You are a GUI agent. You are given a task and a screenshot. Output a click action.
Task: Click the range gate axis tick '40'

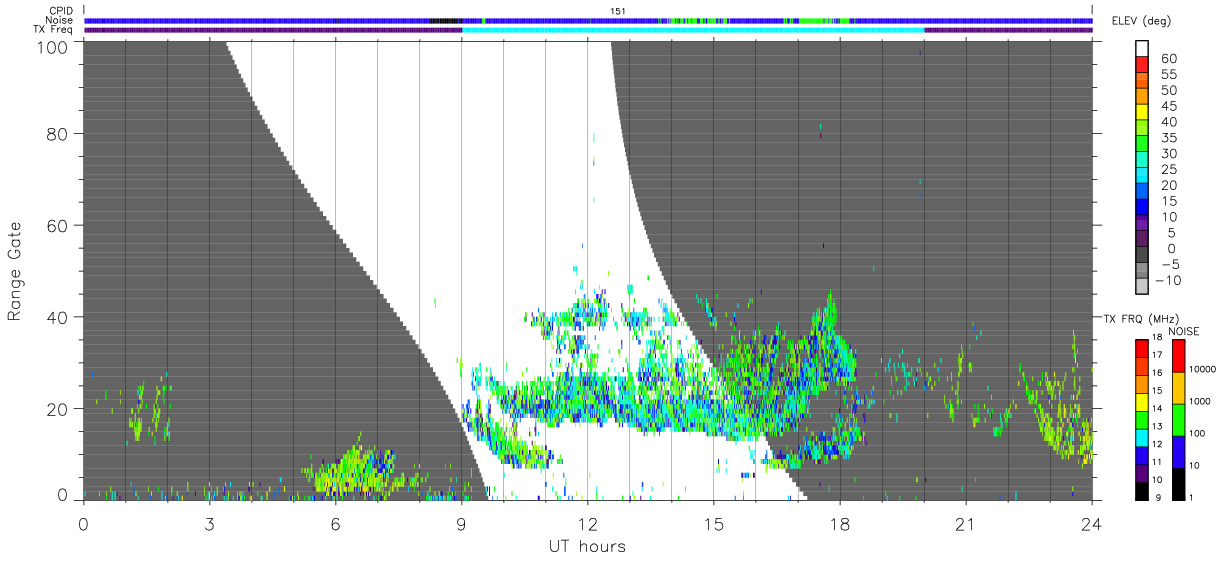point(57,317)
